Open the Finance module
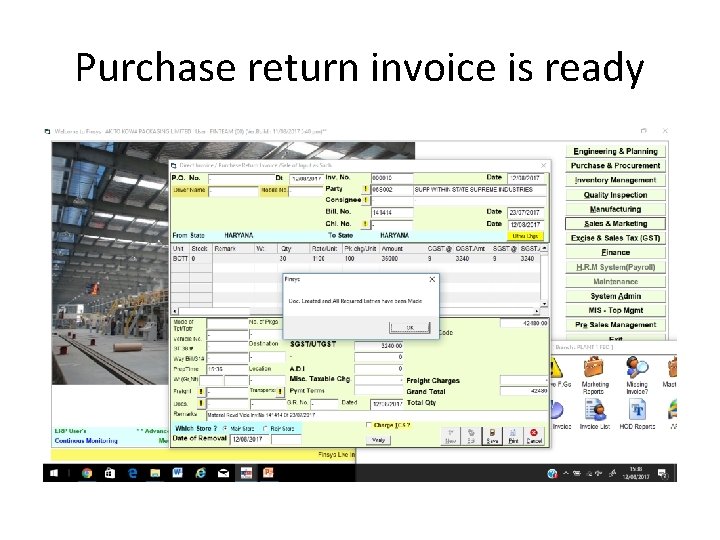The height and width of the screenshot is (540, 720). tap(615, 253)
